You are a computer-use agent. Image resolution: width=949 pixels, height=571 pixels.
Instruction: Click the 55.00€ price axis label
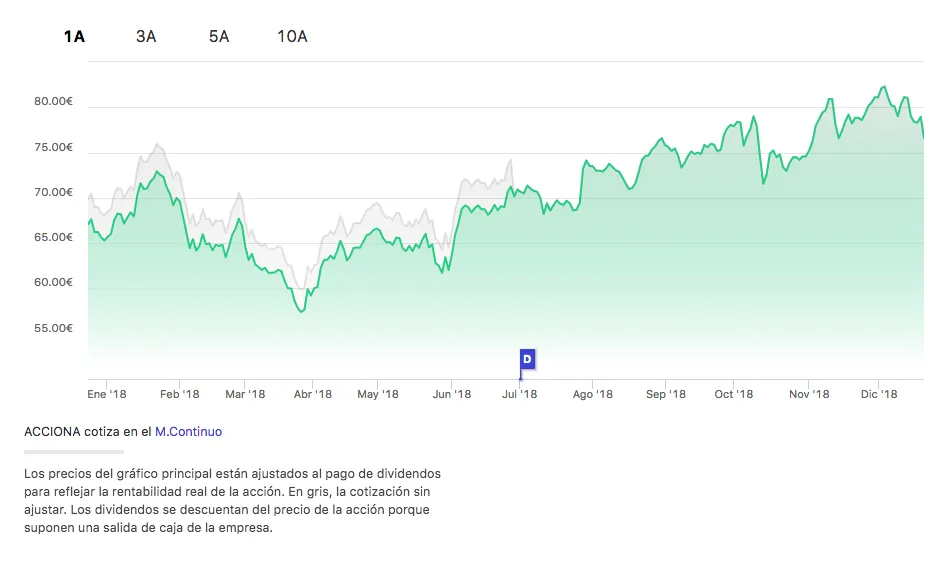pos(53,328)
